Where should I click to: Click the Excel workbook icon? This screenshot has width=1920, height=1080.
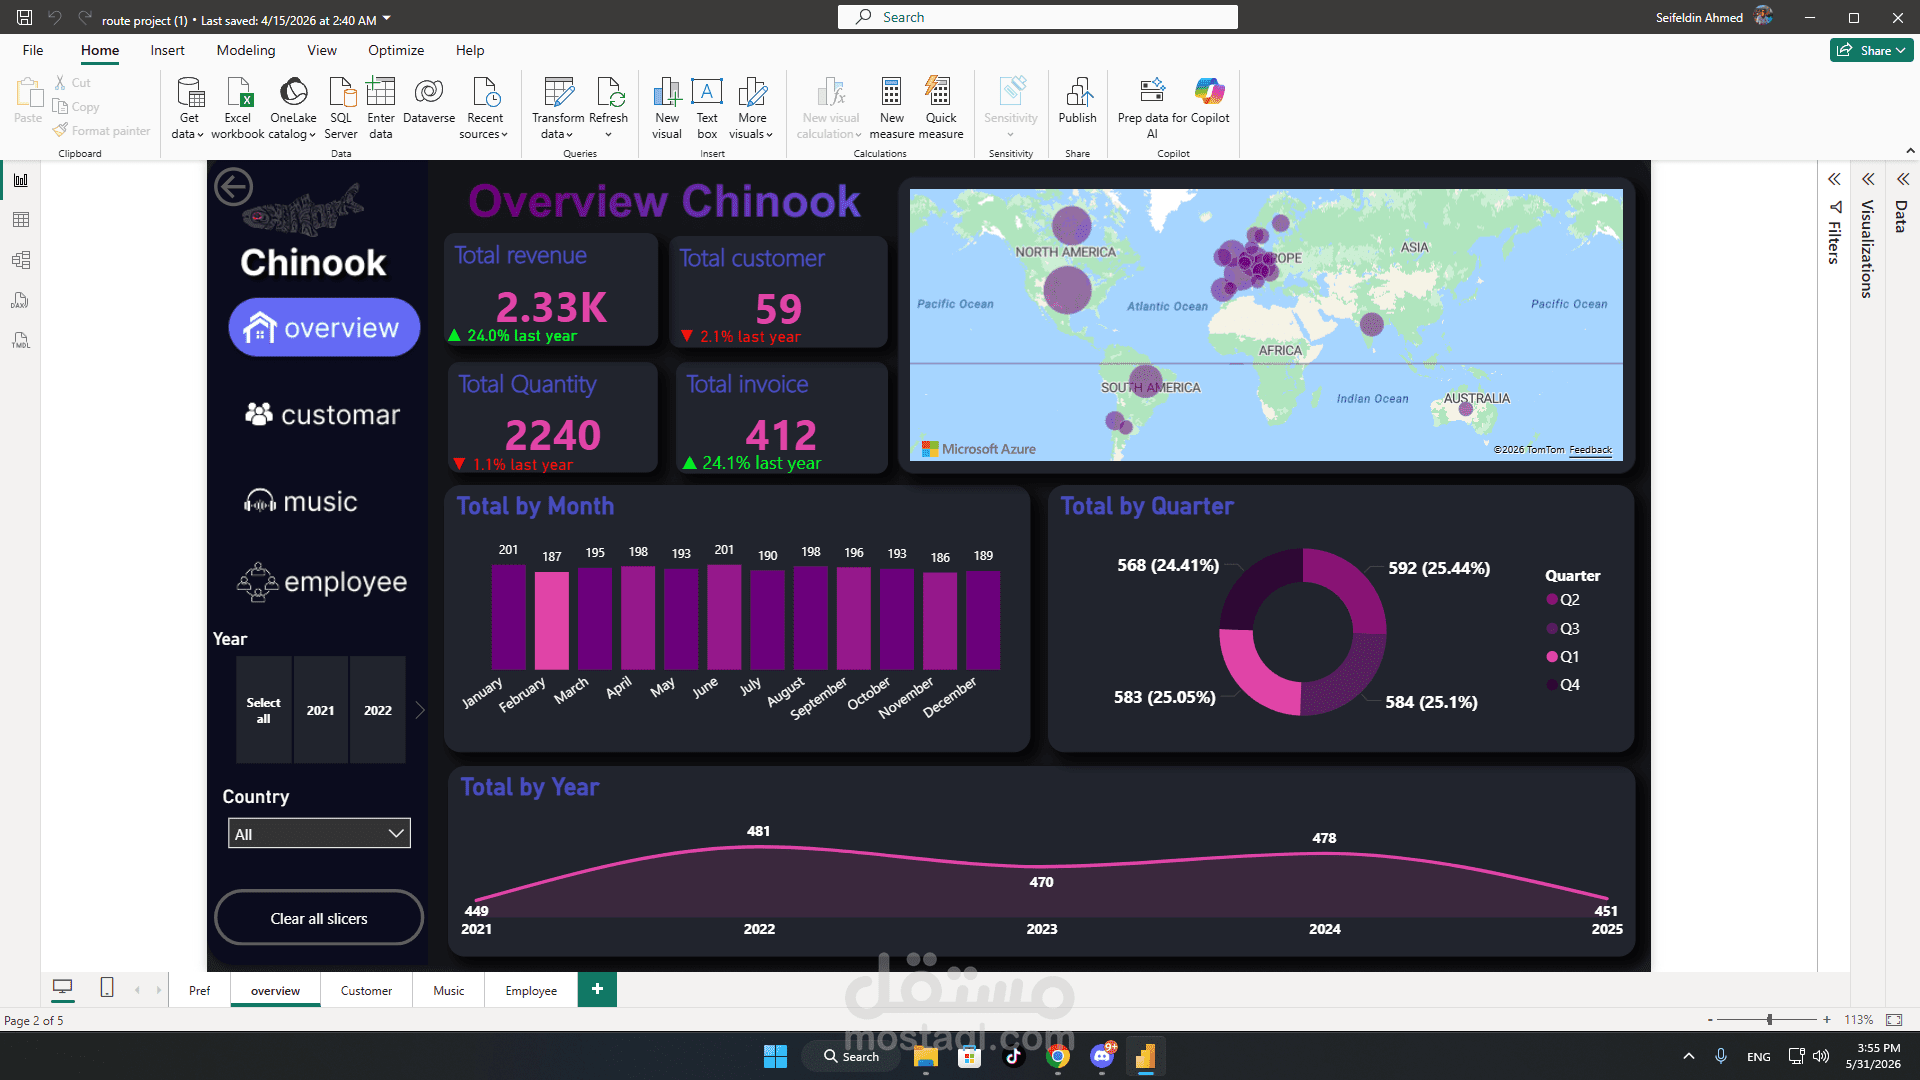tap(238, 107)
